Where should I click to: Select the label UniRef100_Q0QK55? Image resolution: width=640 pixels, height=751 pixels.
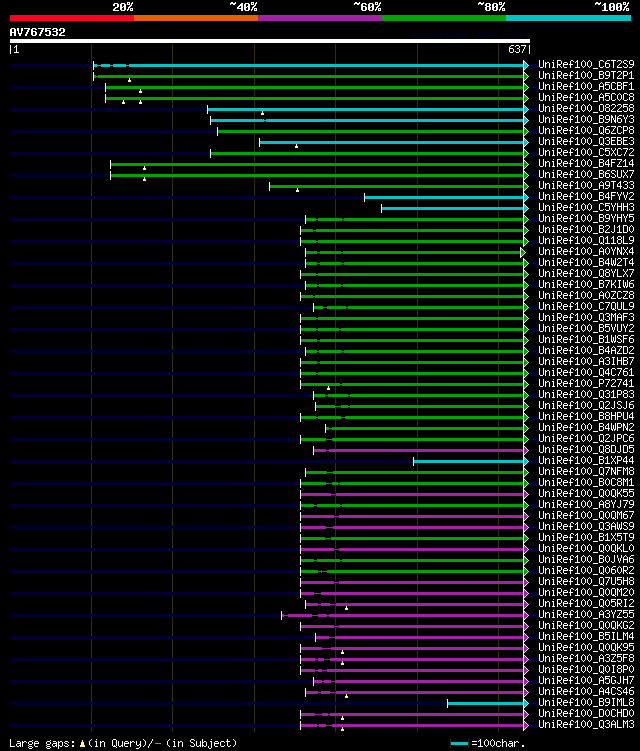pos(586,494)
